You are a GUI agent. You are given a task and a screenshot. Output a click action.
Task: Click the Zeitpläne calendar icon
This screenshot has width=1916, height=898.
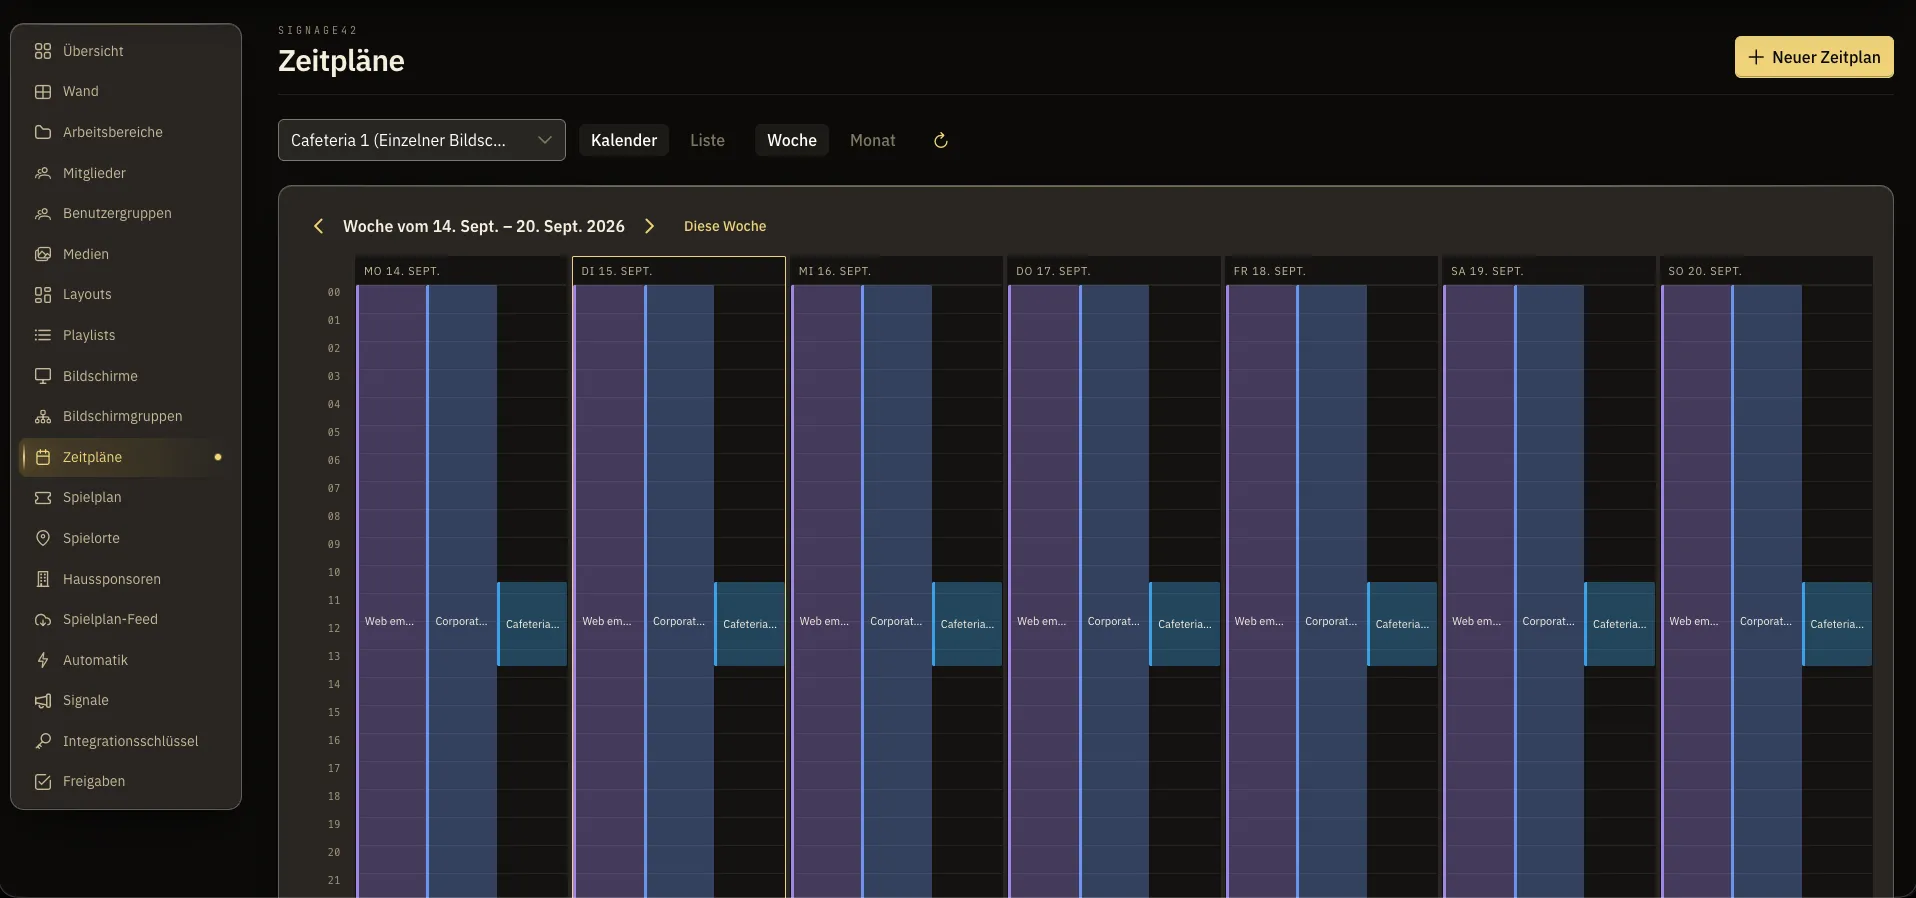click(43, 457)
